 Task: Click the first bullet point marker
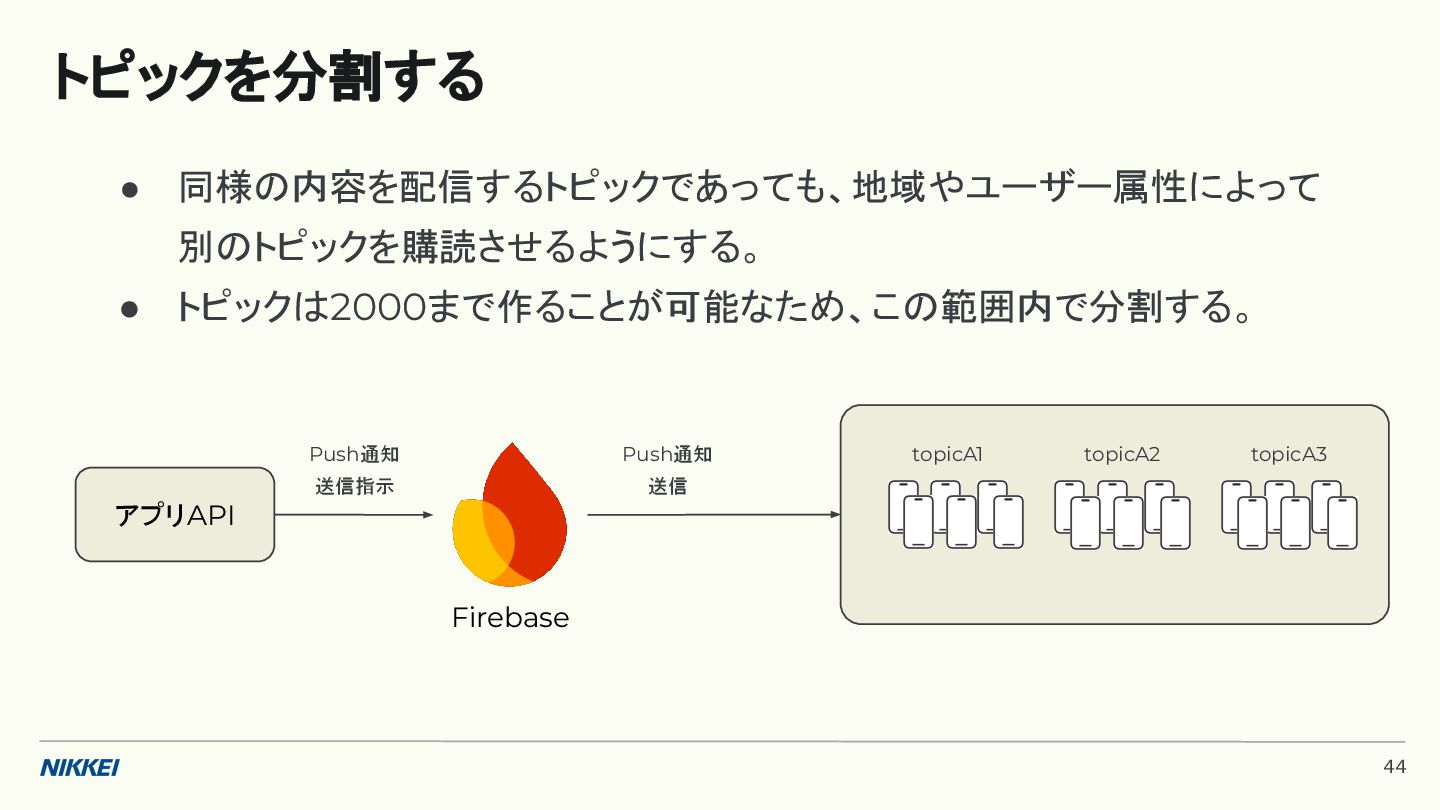(x=129, y=189)
